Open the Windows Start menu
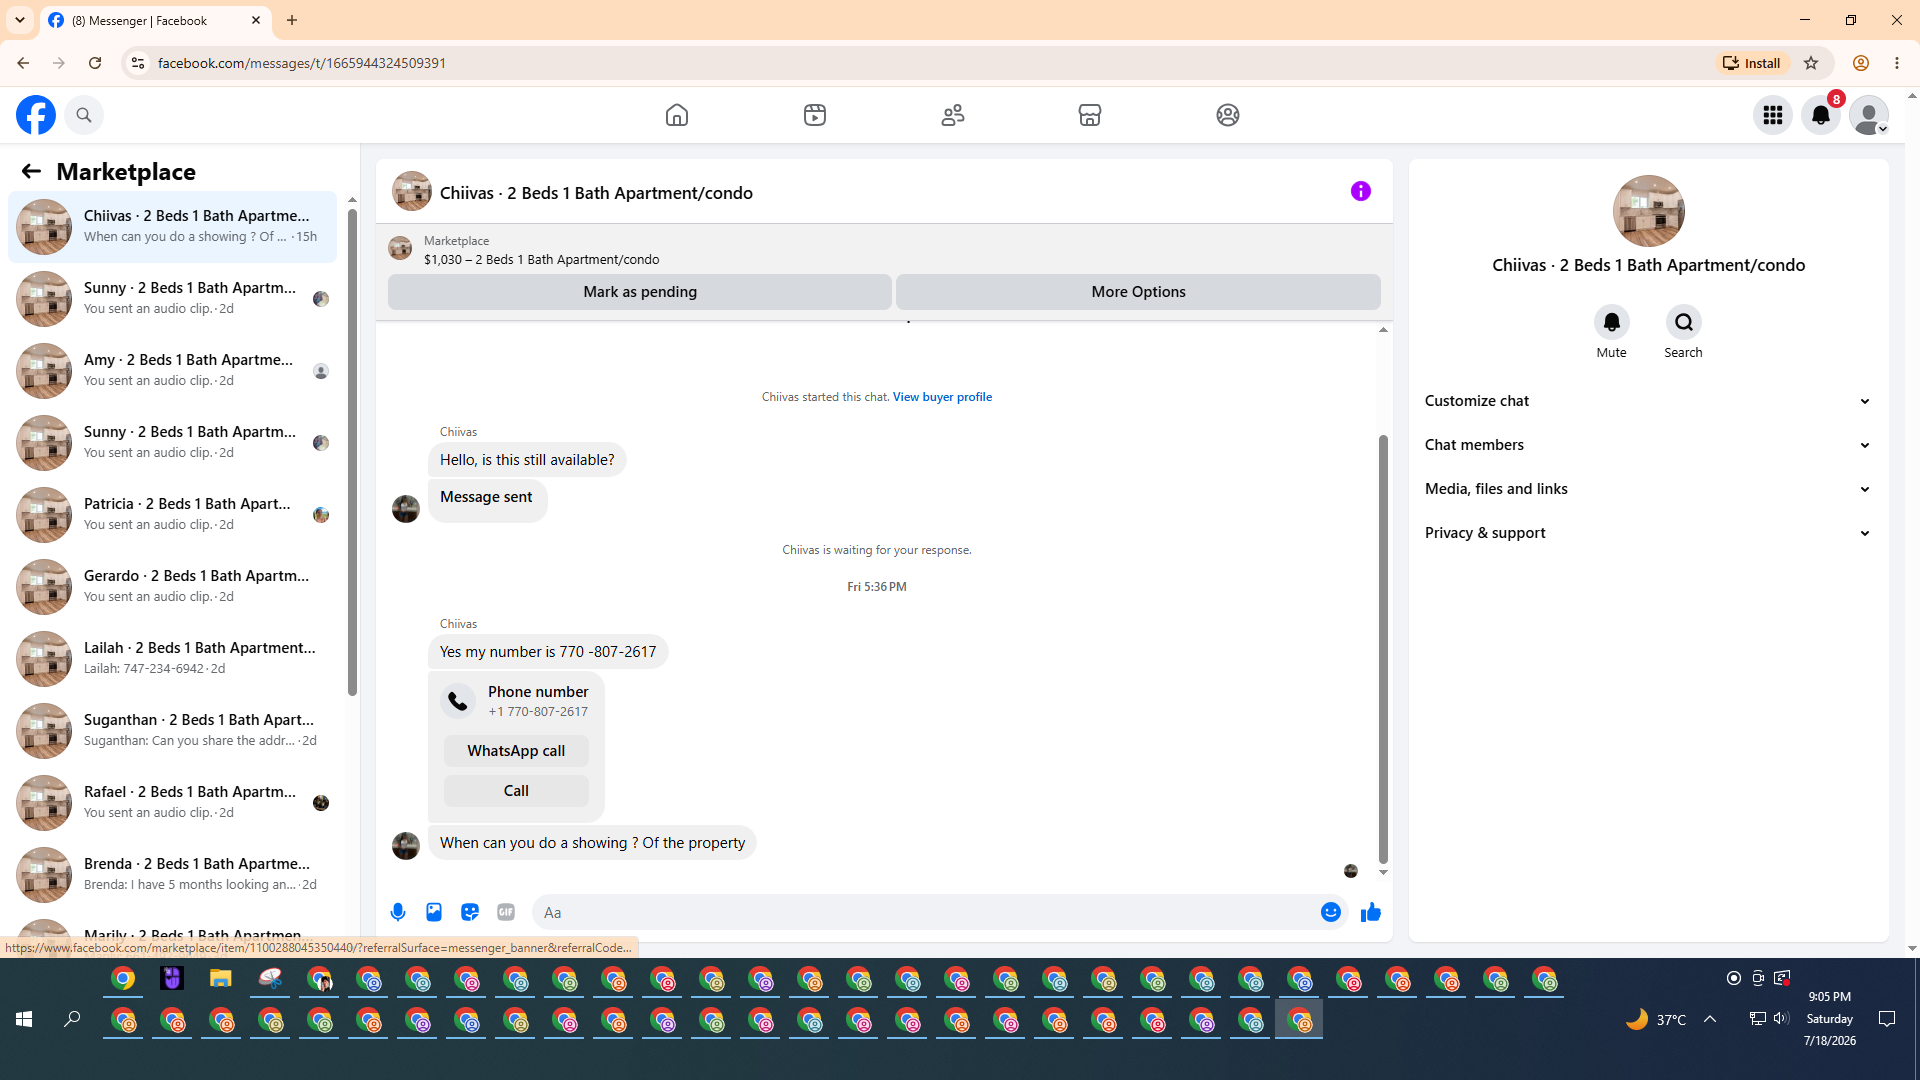The width and height of the screenshot is (1920, 1080). [x=24, y=1019]
